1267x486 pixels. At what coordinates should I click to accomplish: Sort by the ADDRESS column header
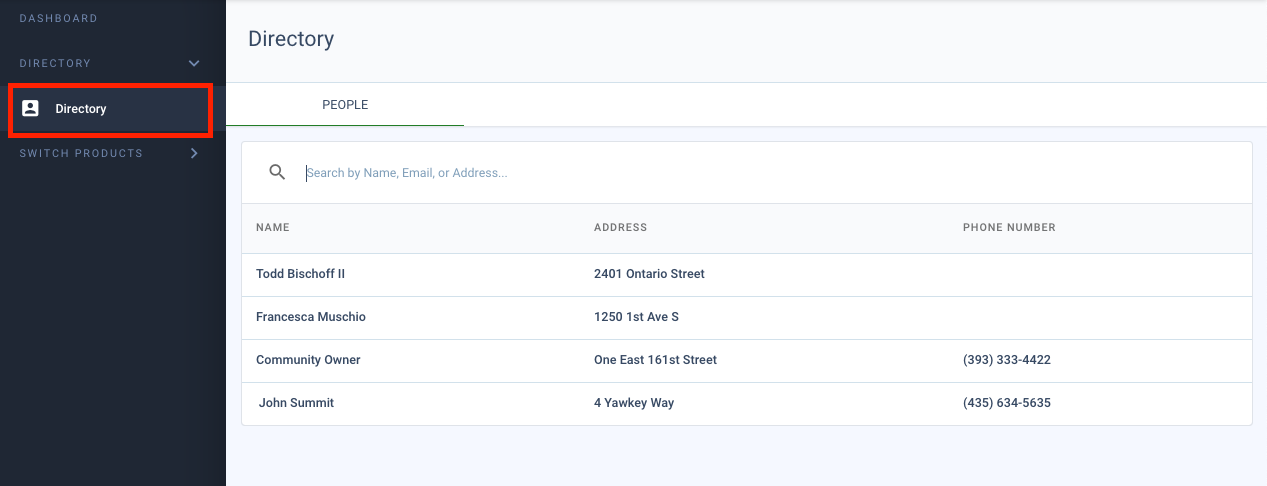(x=620, y=228)
